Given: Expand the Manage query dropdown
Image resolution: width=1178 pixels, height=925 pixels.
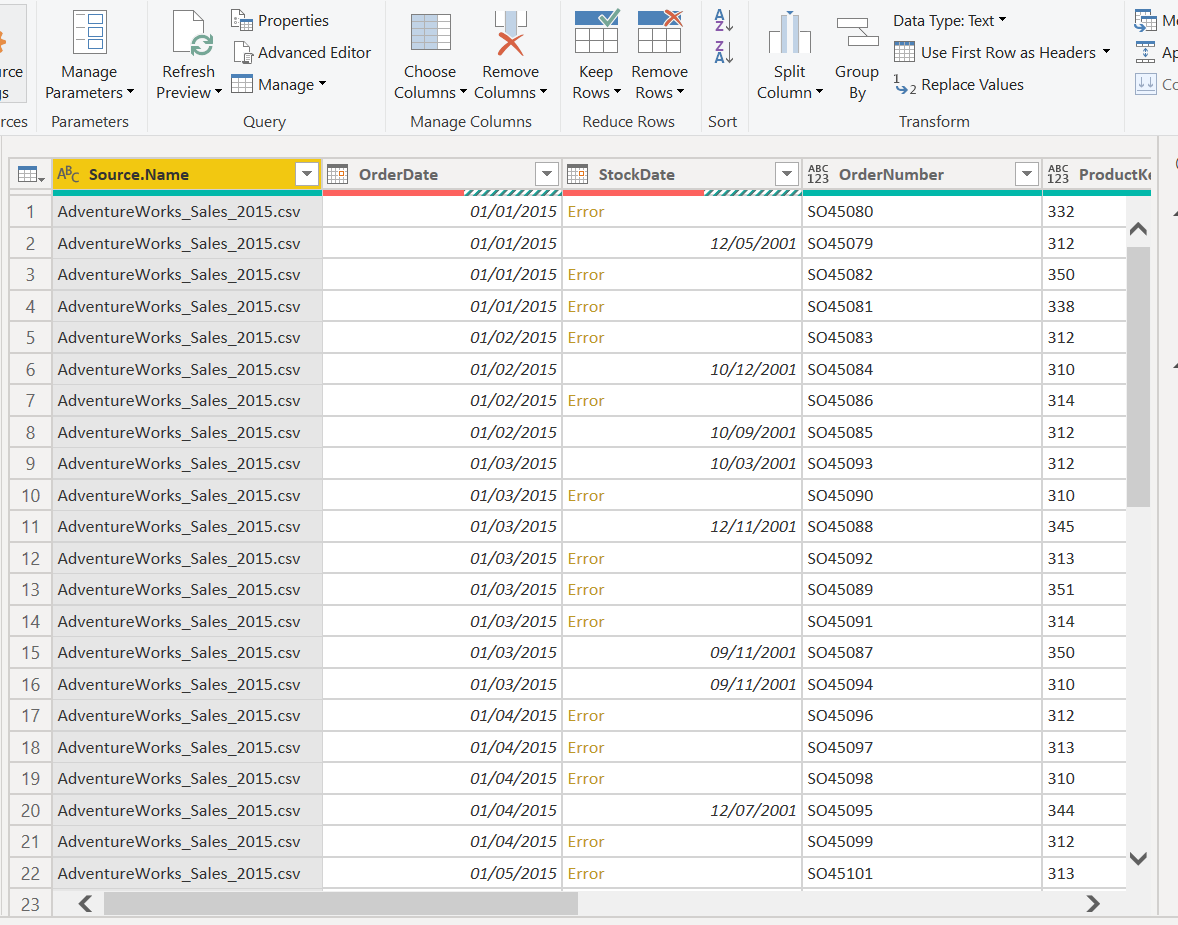Looking at the screenshot, I should 322,83.
